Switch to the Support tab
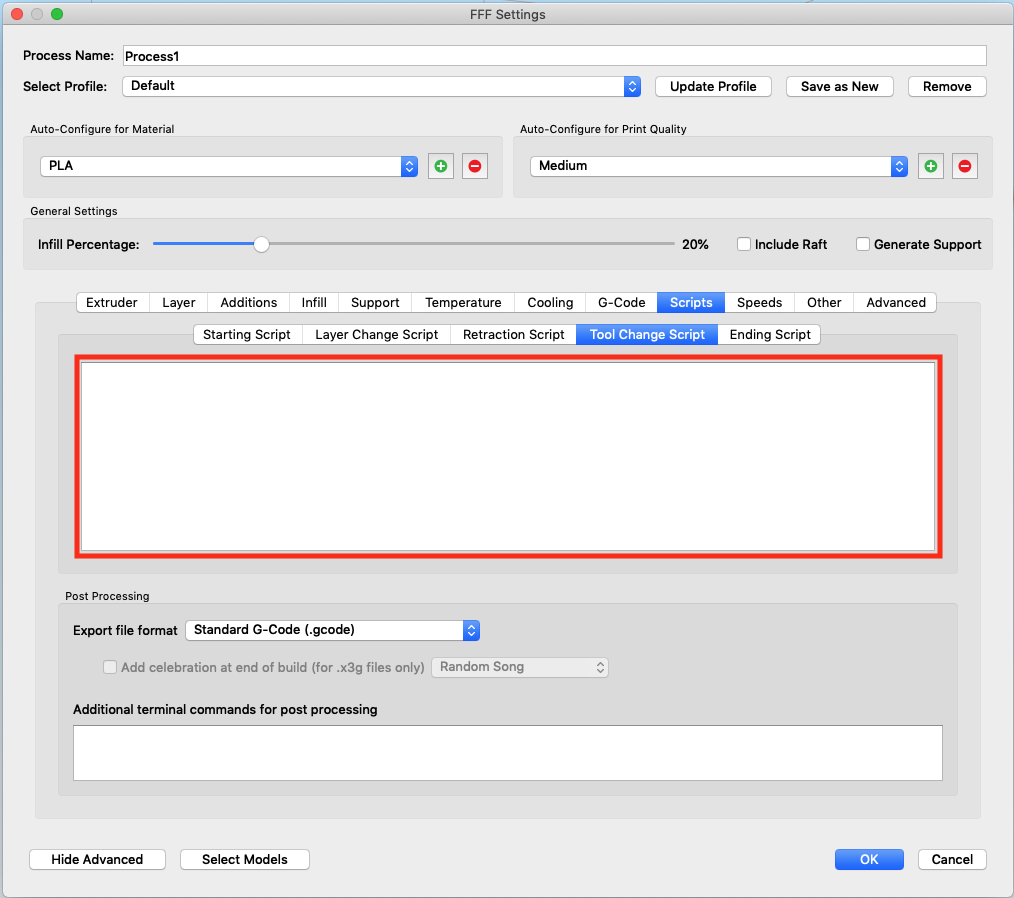Screen dimensions: 1014x898 click(375, 303)
